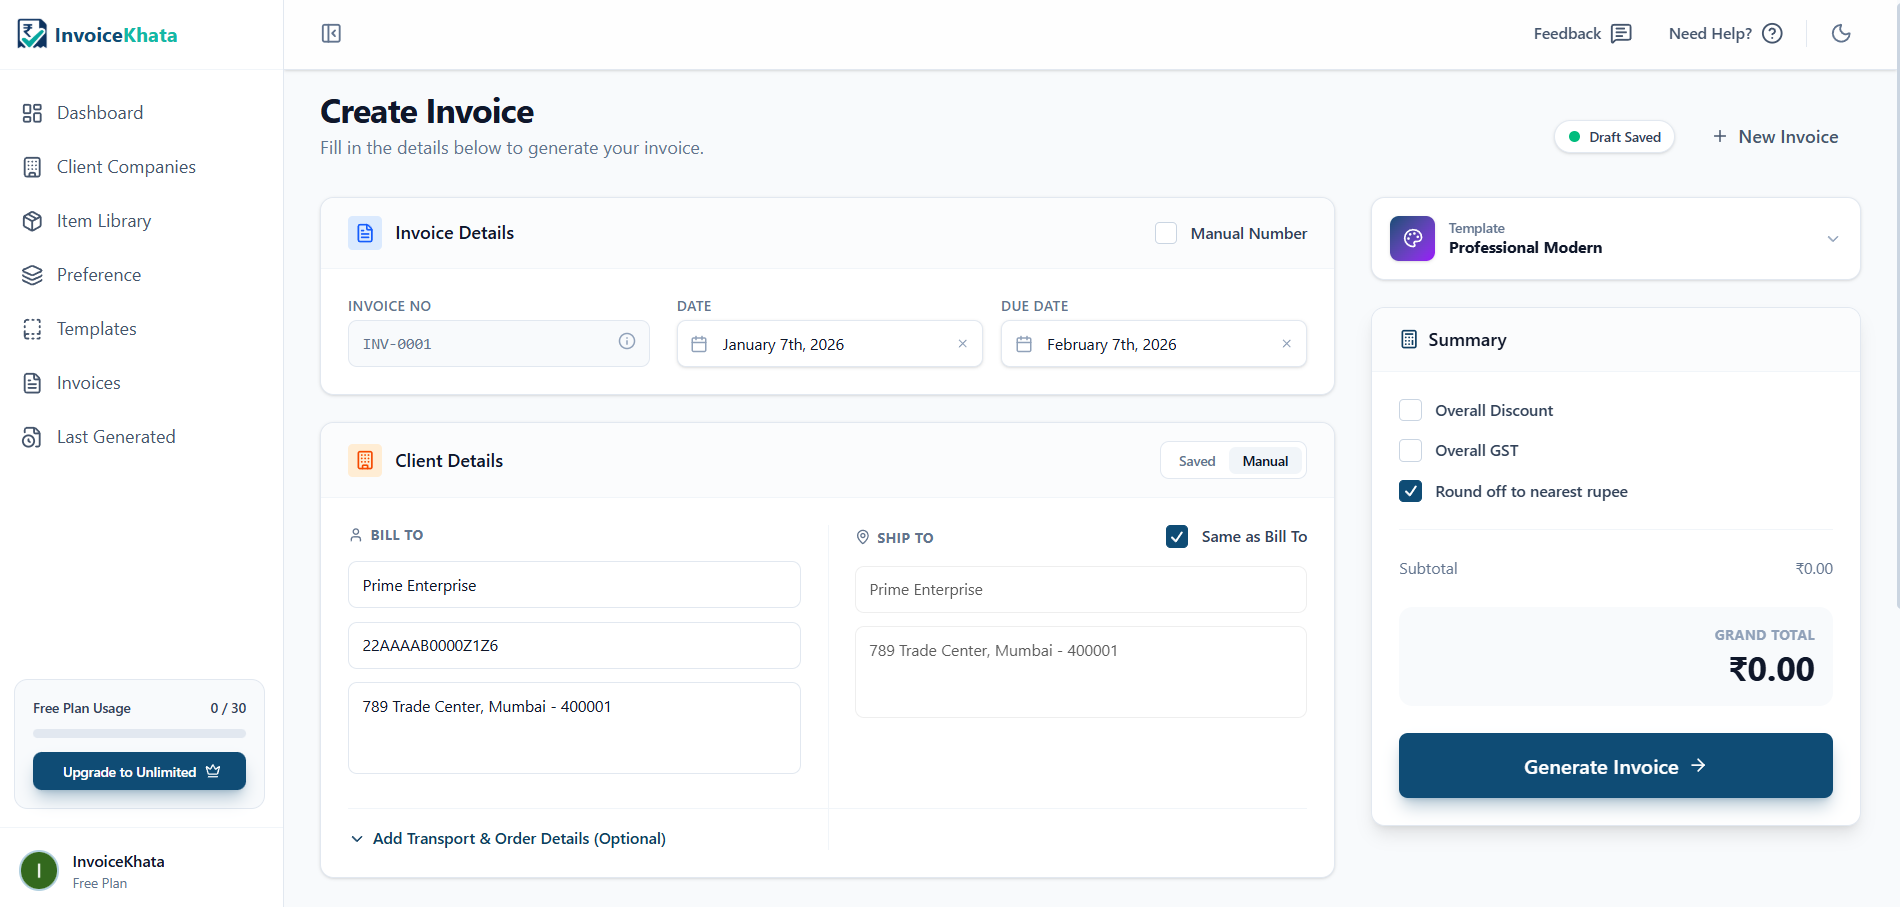This screenshot has height=907, width=1900.
Task: Expand Add Transport & Order Details section
Action: [508, 838]
